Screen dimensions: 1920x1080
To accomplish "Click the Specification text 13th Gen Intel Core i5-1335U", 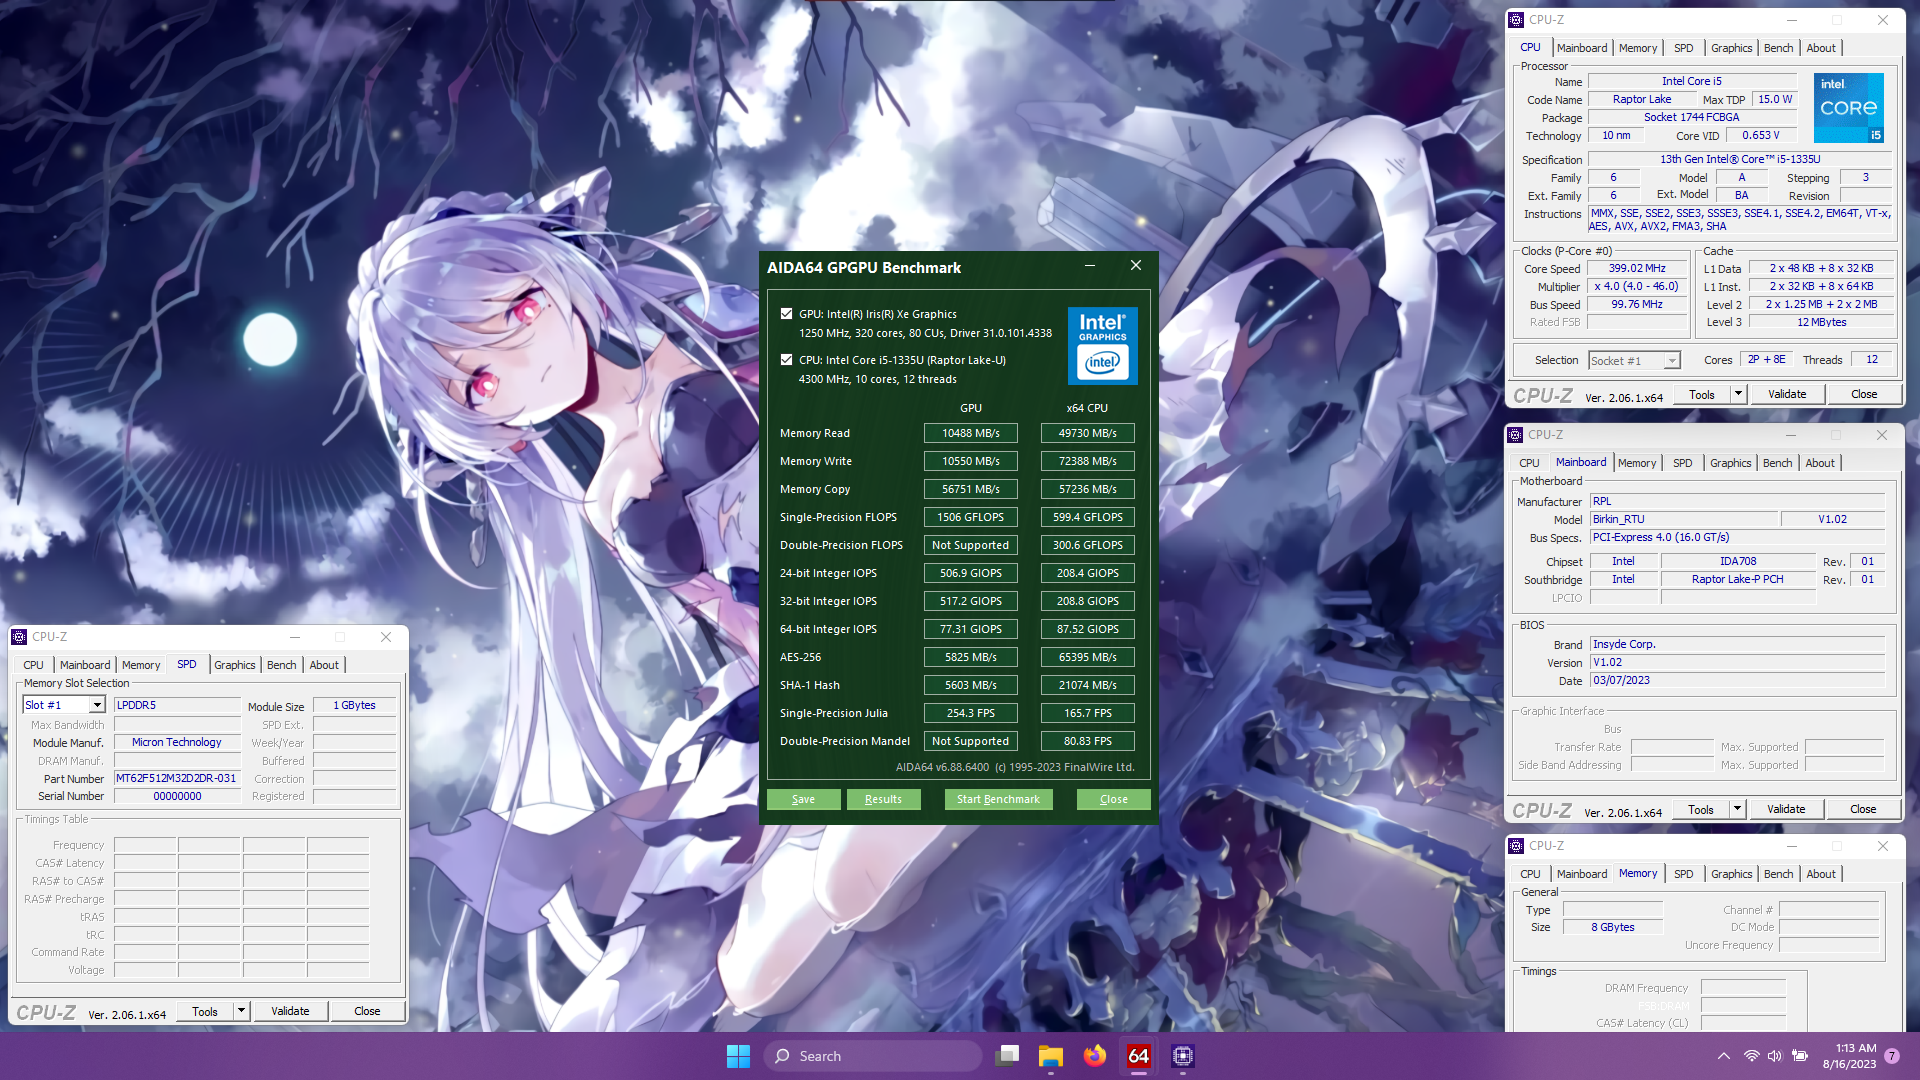I will click(x=1740, y=159).
